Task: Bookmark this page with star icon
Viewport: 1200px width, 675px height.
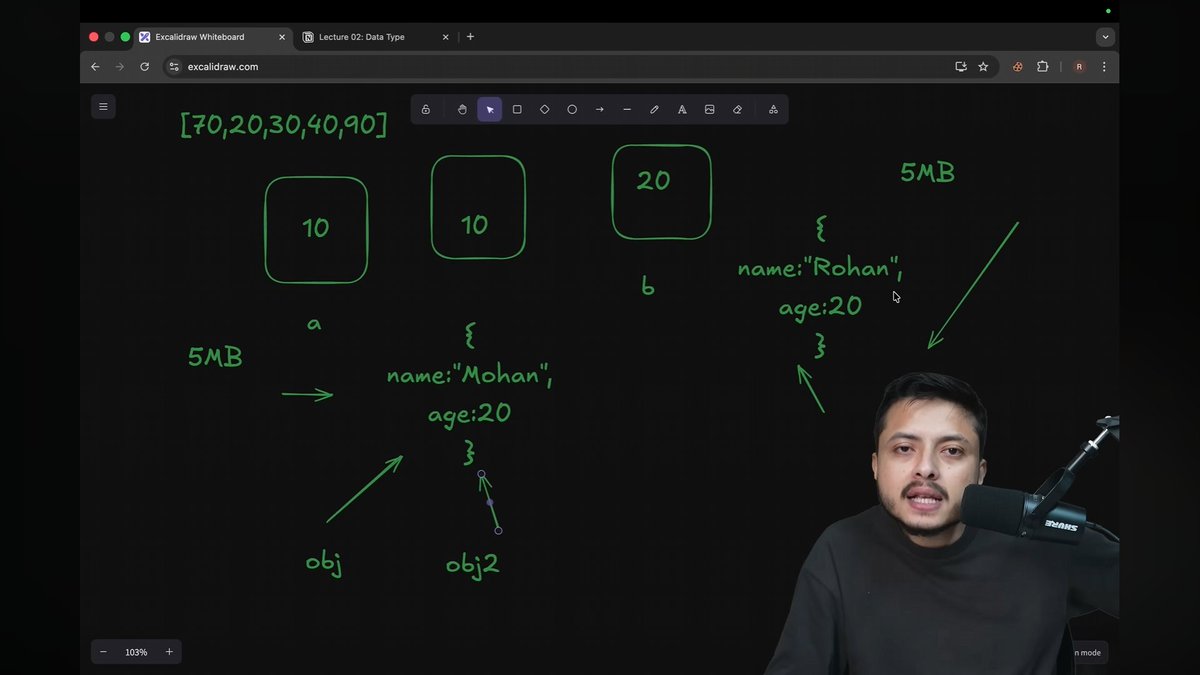Action: (983, 67)
